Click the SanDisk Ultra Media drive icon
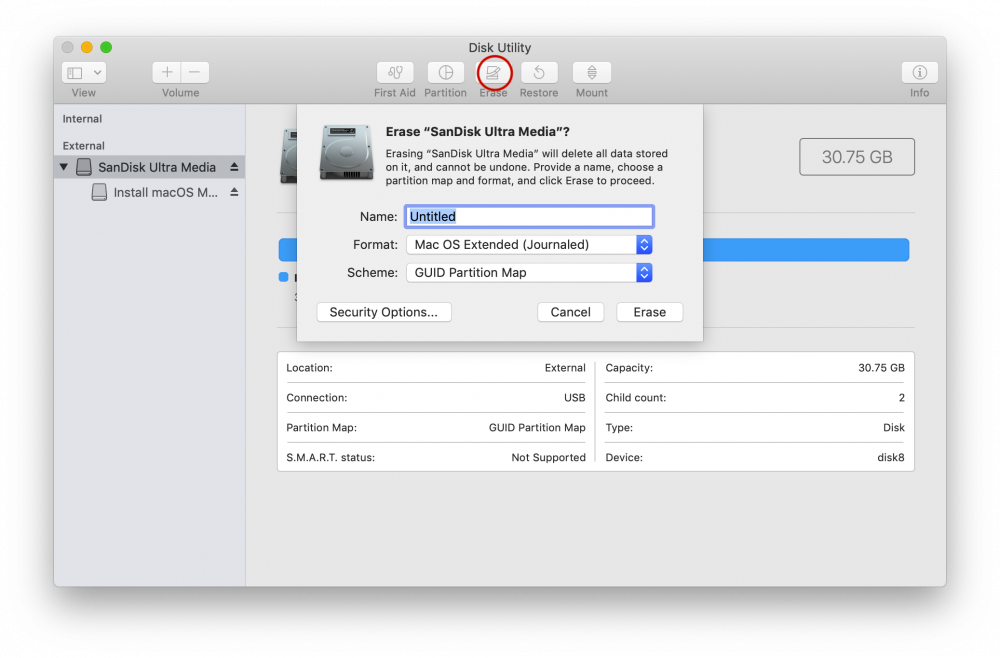 point(84,167)
